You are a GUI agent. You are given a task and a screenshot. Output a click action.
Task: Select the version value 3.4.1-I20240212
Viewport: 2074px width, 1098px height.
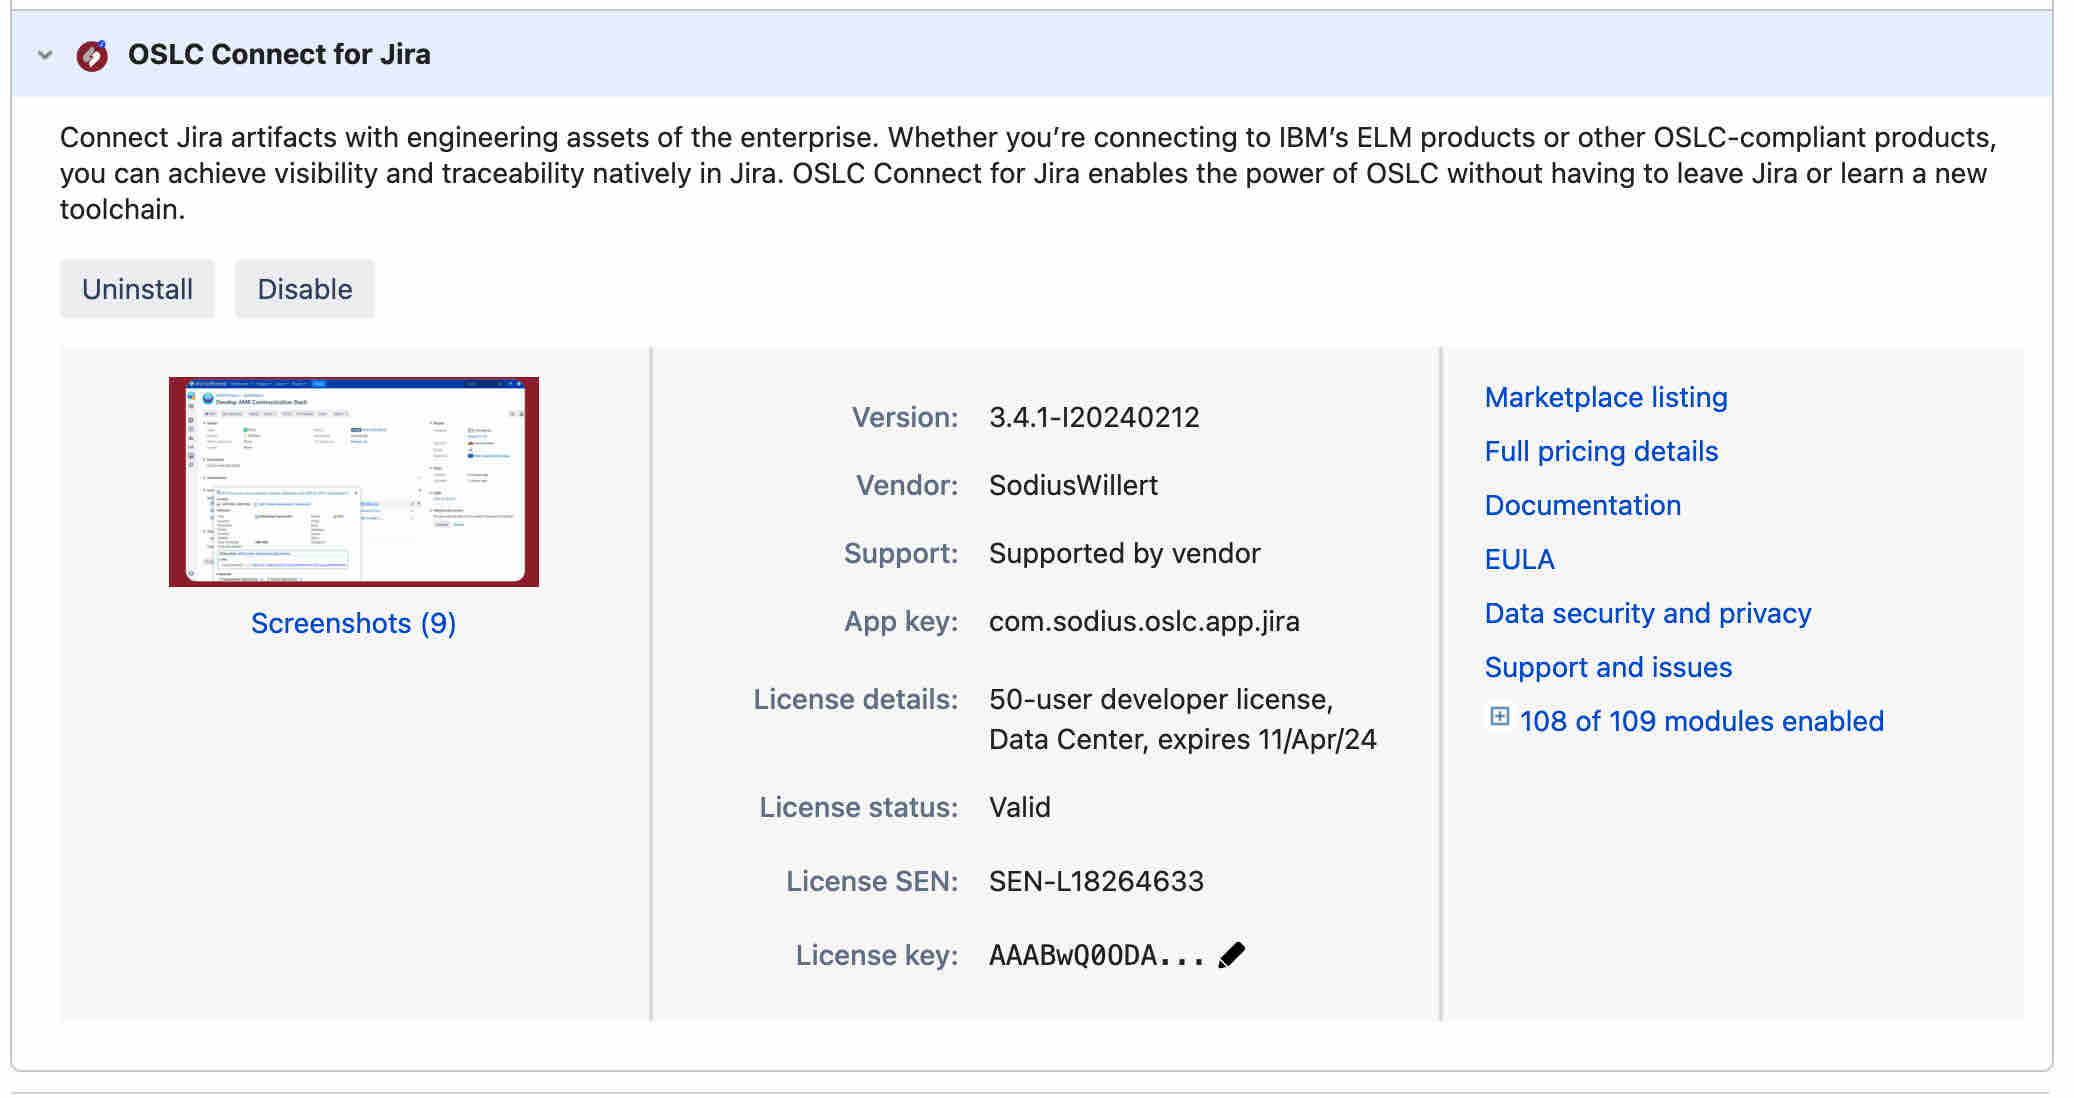click(1094, 417)
